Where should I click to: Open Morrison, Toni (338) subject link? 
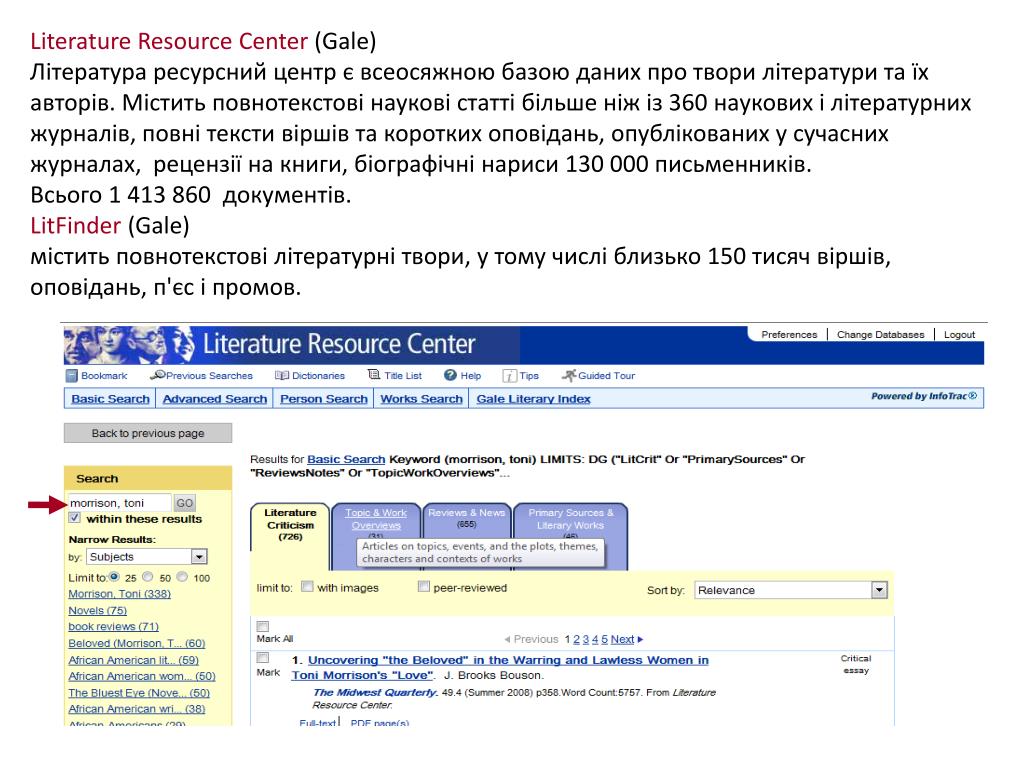click(120, 594)
